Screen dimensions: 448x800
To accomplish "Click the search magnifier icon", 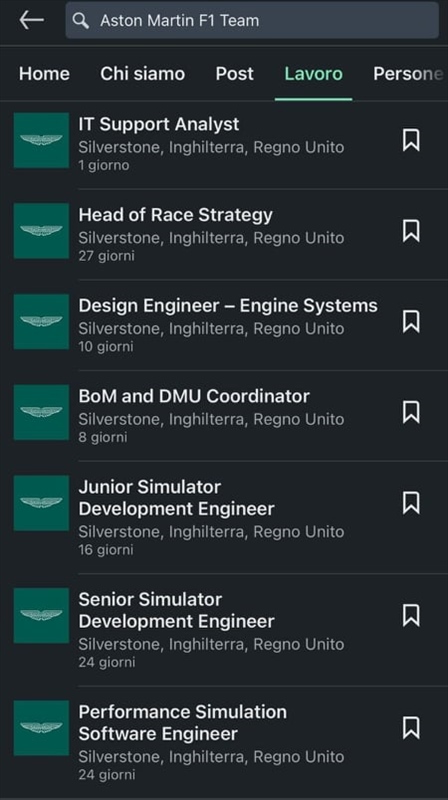I will click(80, 20).
